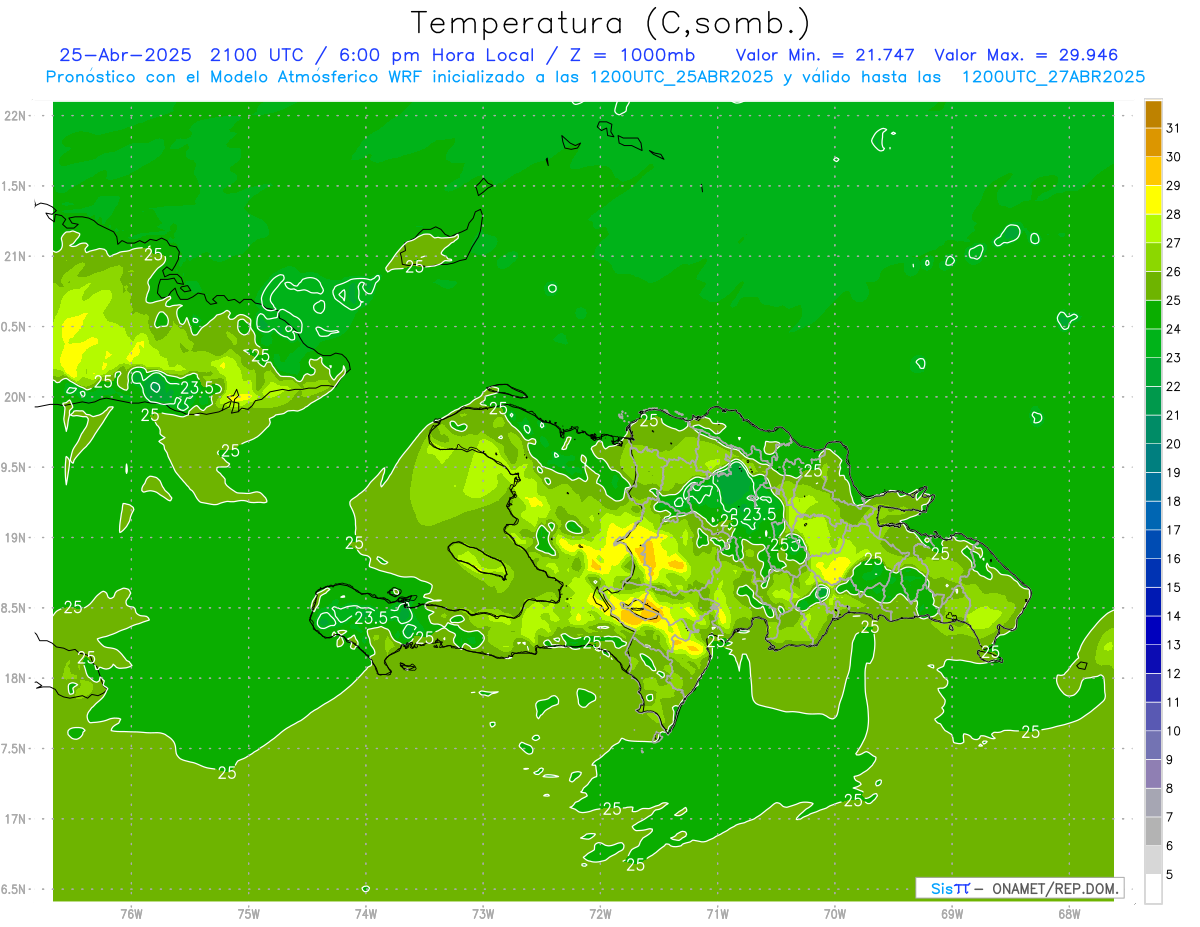Click the 70W longitude label
This screenshot has height=927, width=1200.
point(834,913)
